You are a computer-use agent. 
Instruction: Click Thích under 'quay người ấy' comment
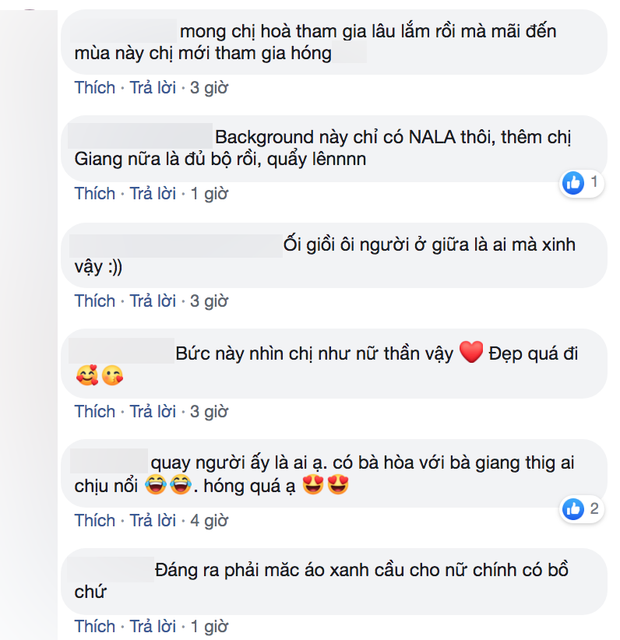coord(95,521)
